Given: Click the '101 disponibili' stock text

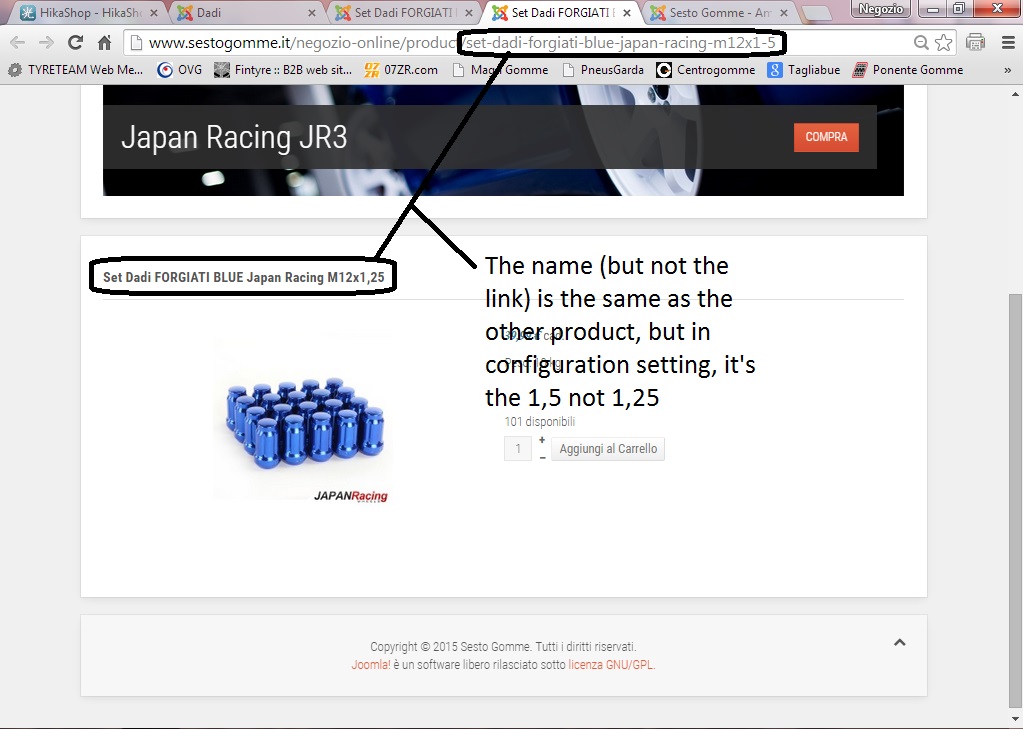Looking at the screenshot, I should [x=540, y=422].
